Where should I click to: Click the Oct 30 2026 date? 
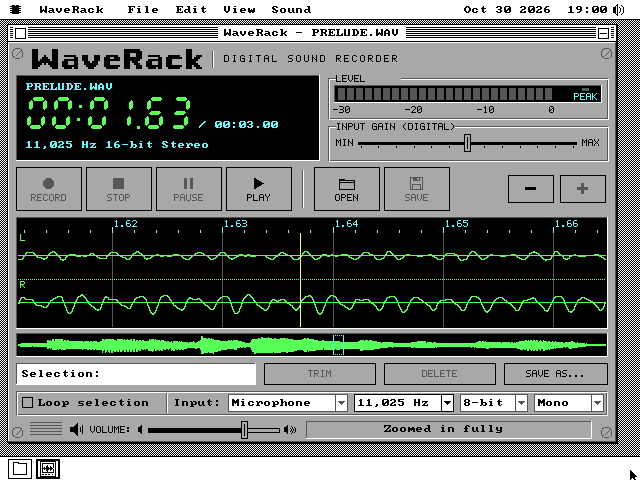[507, 9]
